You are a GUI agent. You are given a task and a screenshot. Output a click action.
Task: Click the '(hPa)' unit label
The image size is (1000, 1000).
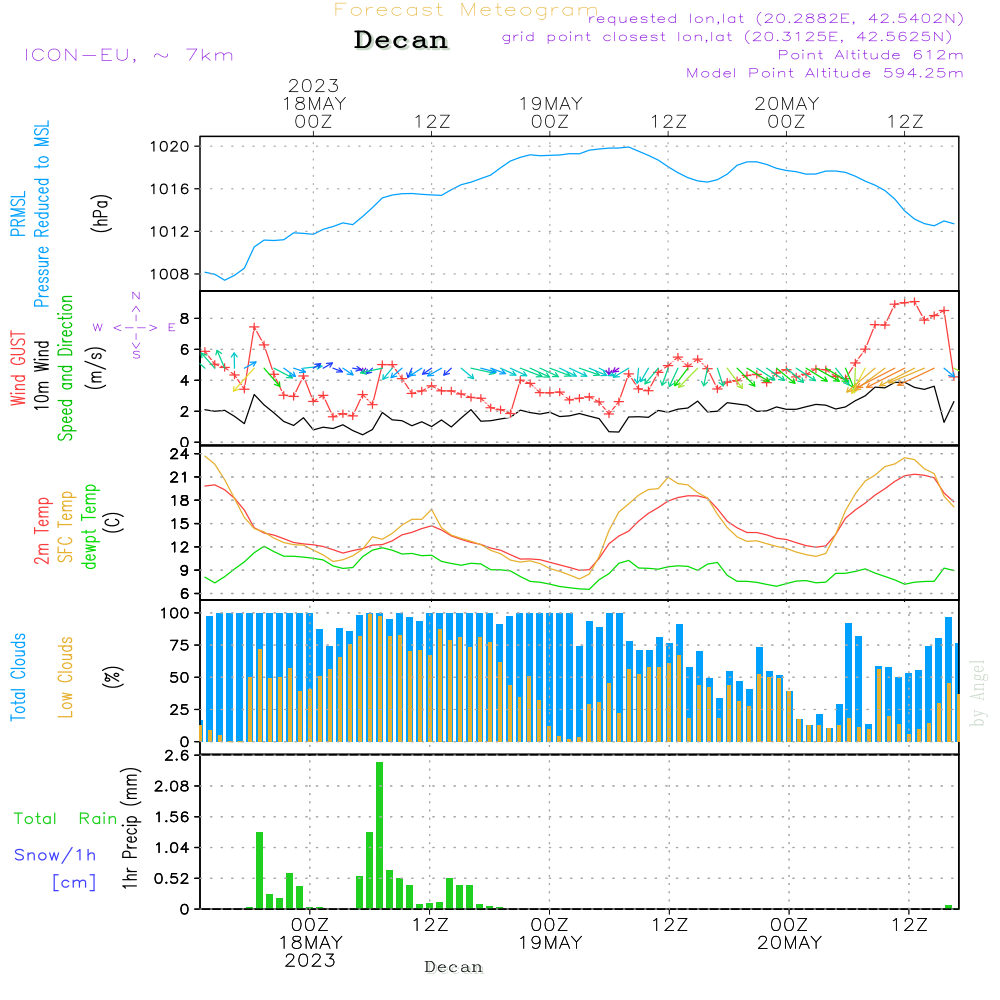tap(101, 213)
